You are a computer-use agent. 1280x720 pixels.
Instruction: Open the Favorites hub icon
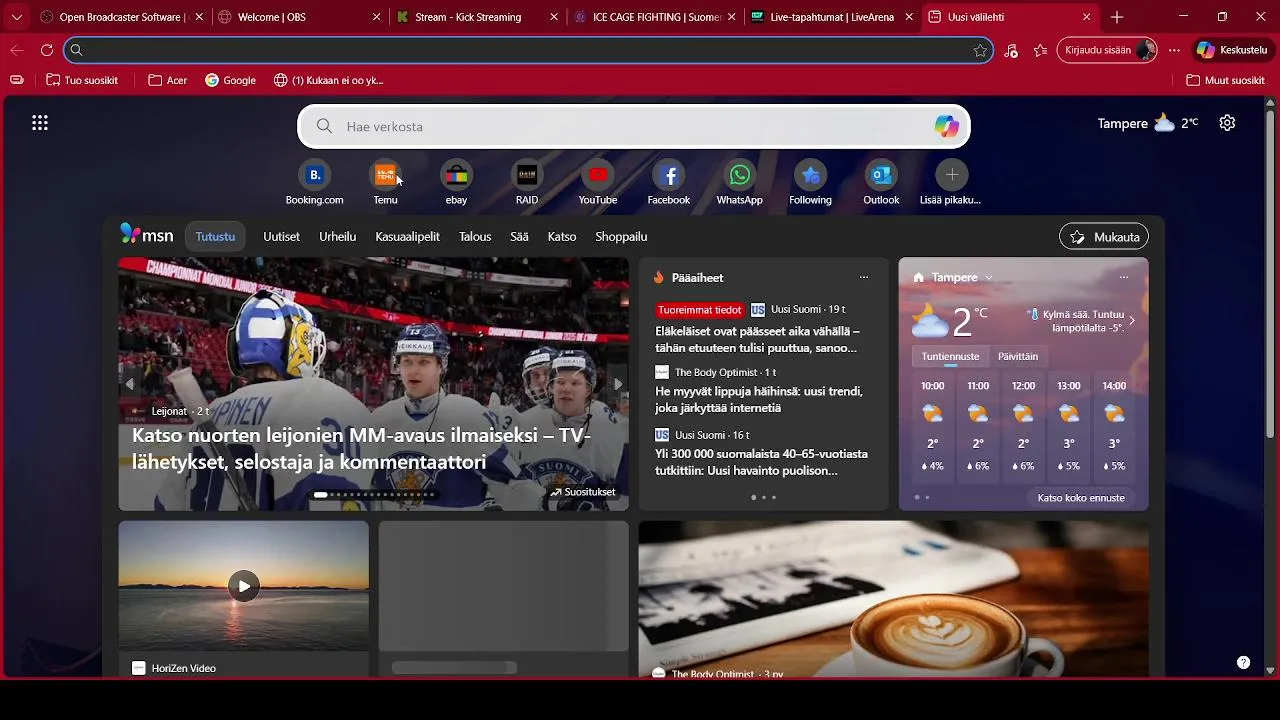[x=1041, y=50]
